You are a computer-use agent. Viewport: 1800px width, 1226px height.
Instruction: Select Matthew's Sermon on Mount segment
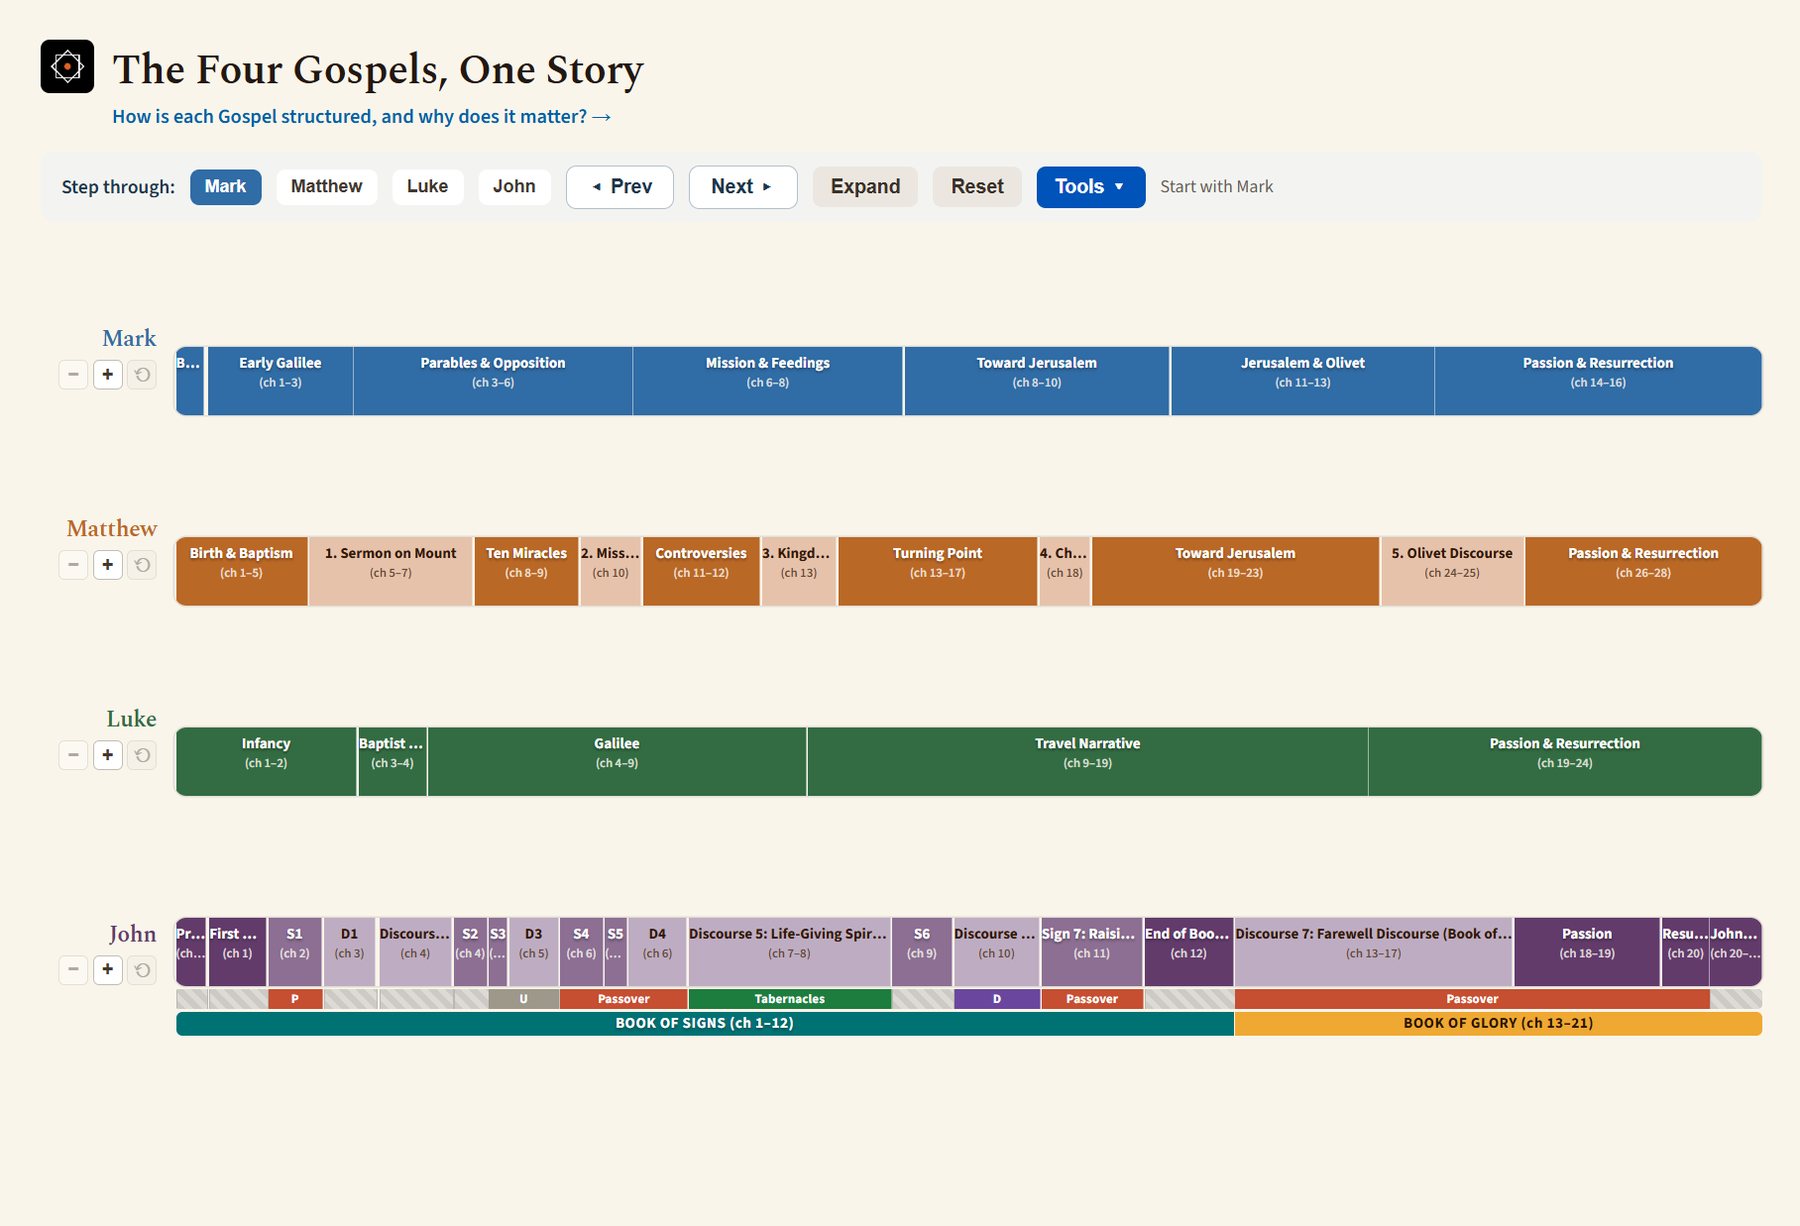point(391,571)
